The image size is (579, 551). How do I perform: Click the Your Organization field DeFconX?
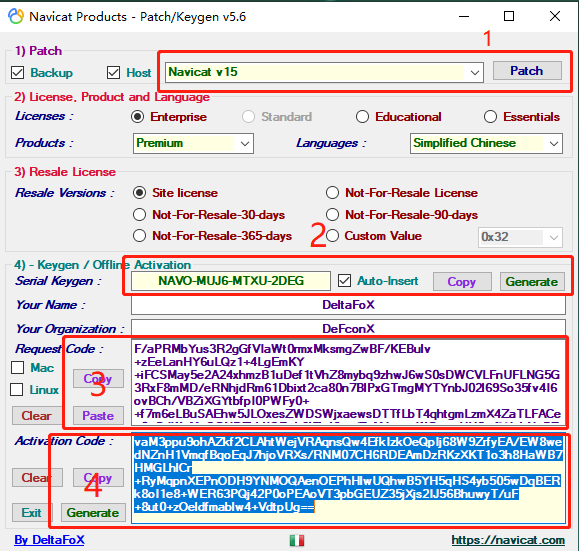[348, 328]
